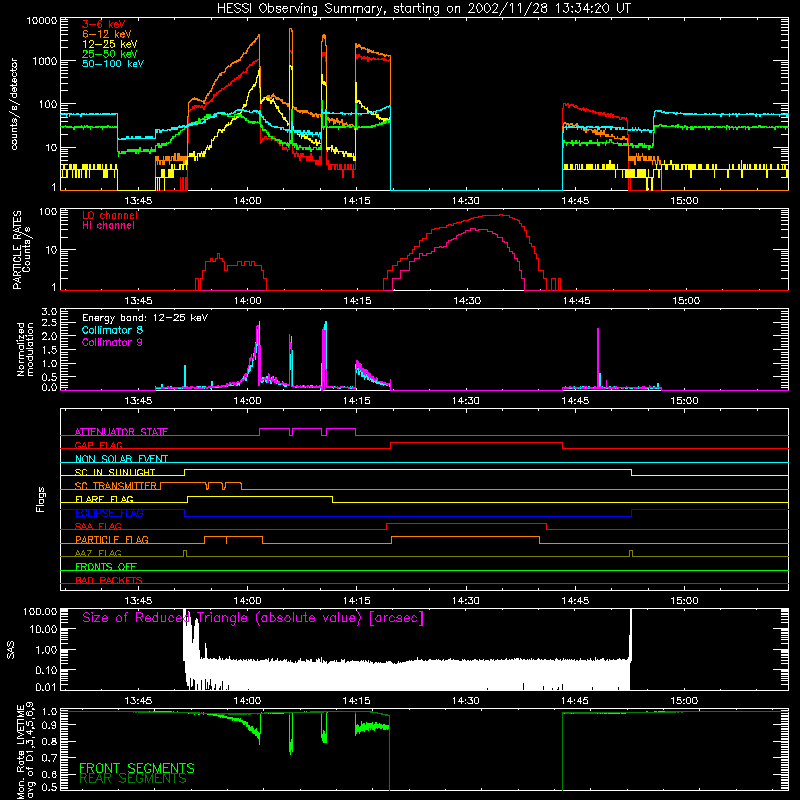Click the 0.10 tick on the SAS axis
Image resolution: width=800 pixels, height=800 pixels.
click(x=46, y=670)
